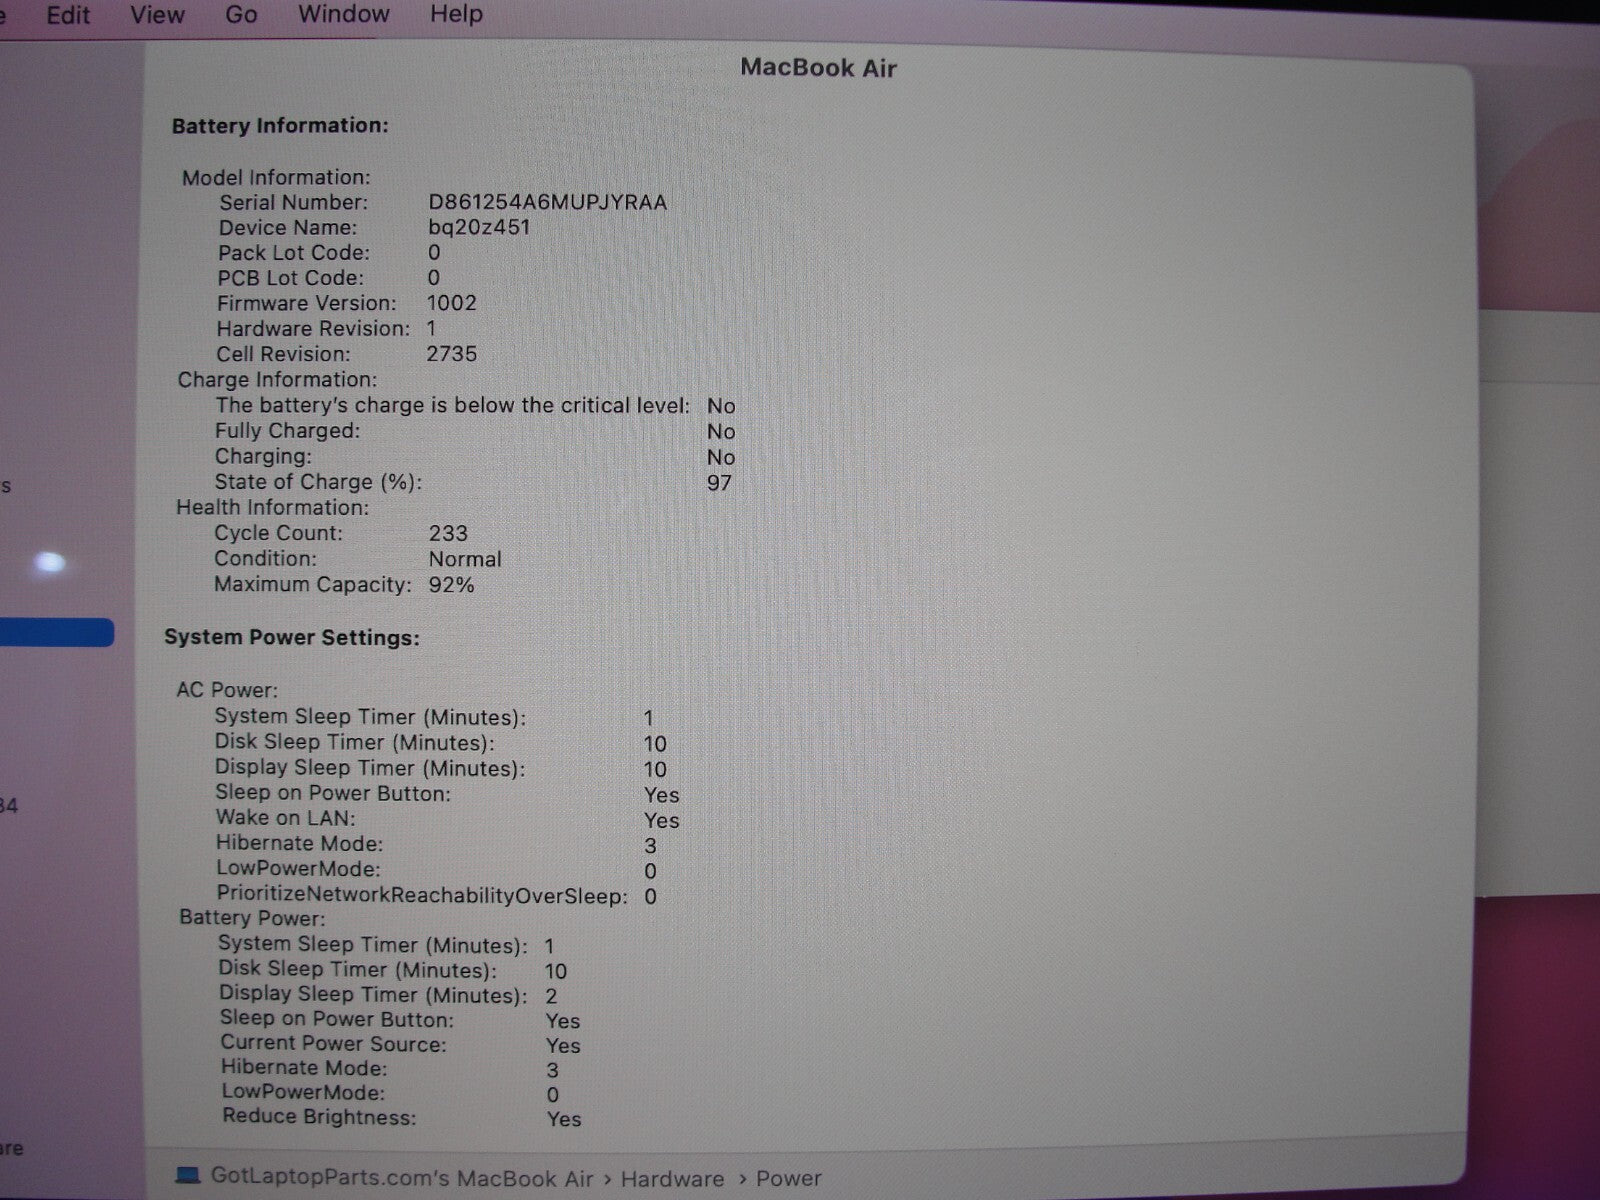Click the laptop icon in the path bar

click(188, 1175)
